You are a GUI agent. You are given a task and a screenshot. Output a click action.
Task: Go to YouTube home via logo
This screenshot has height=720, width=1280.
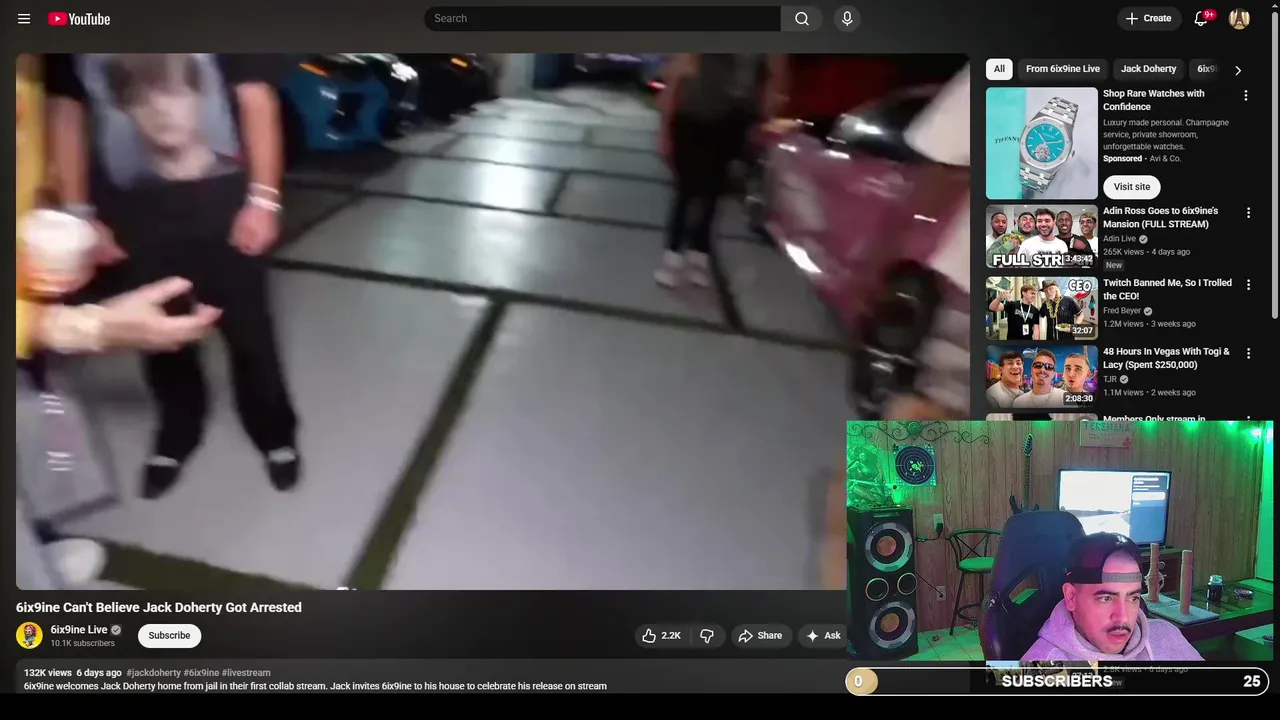[79, 19]
